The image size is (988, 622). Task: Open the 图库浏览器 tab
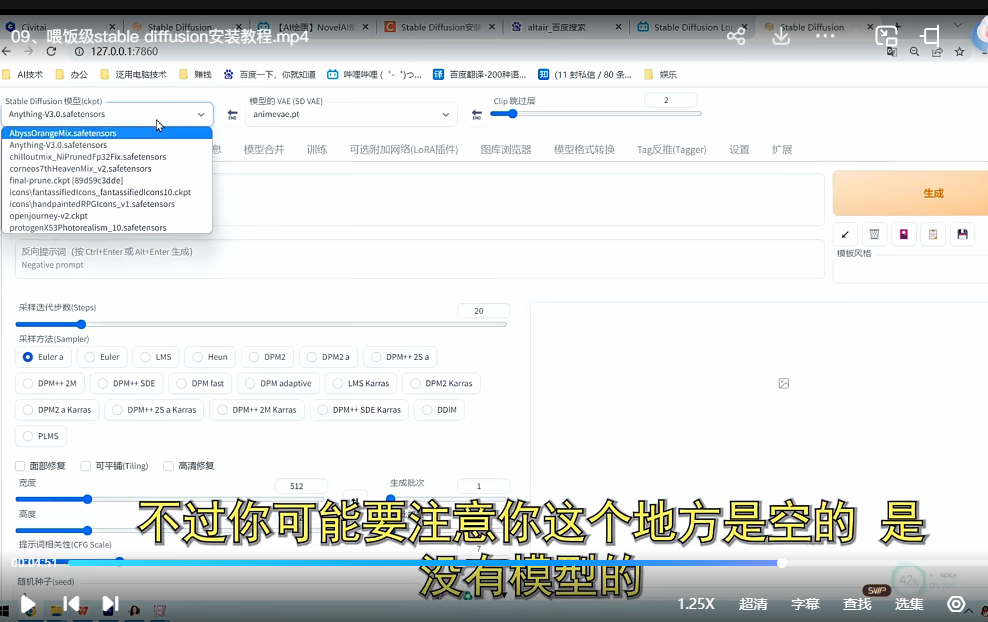(506, 149)
